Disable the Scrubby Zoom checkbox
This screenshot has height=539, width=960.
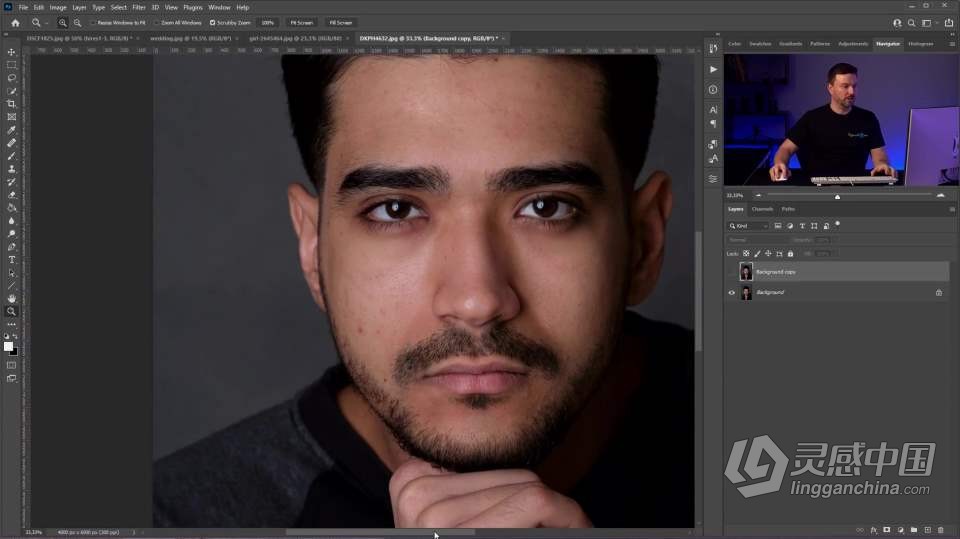(x=212, y=22)
